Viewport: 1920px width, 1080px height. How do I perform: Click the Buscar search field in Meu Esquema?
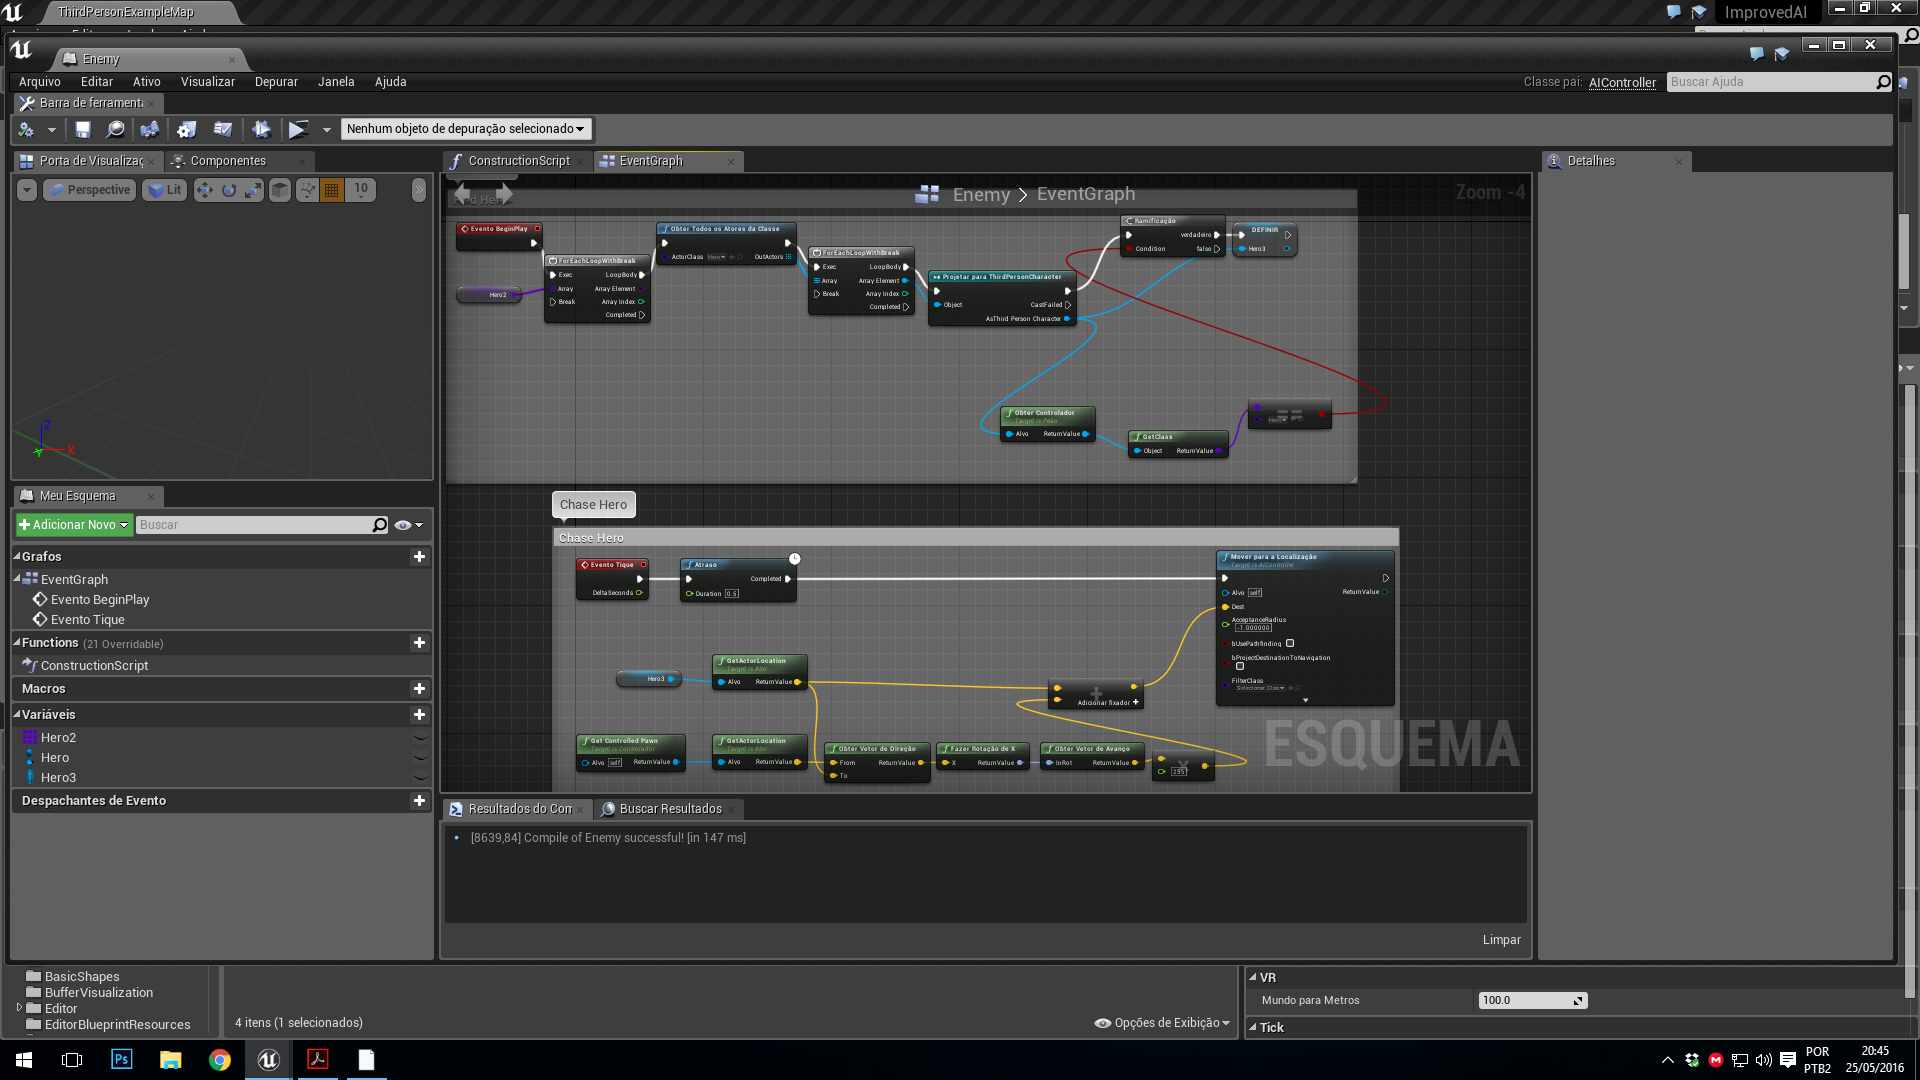click(253, 525)
